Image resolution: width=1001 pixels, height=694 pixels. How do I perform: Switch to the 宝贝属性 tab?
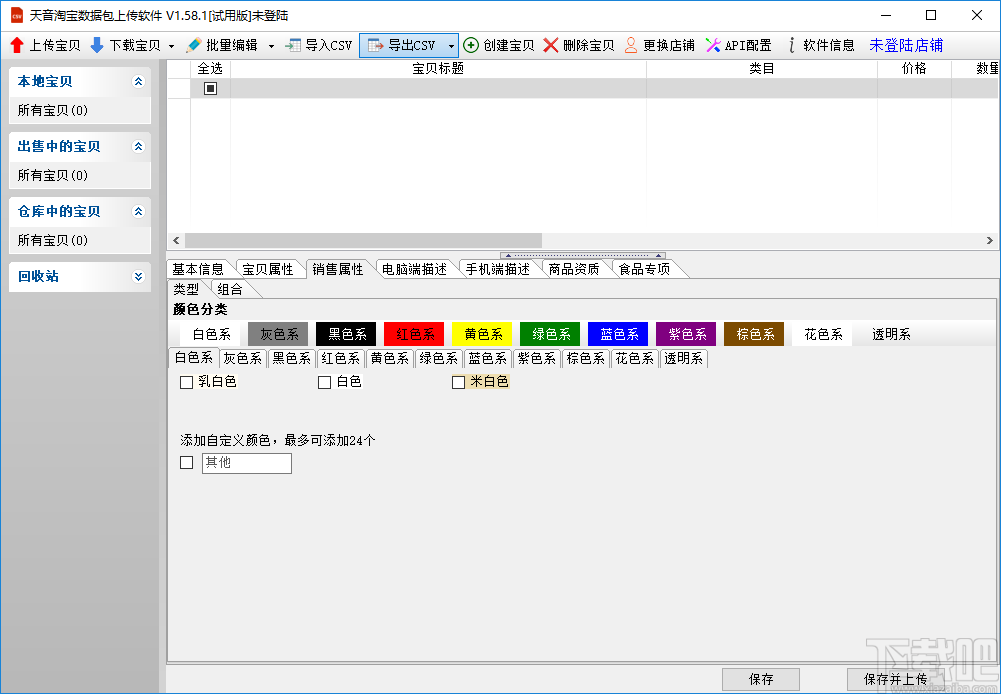[268, 269]
